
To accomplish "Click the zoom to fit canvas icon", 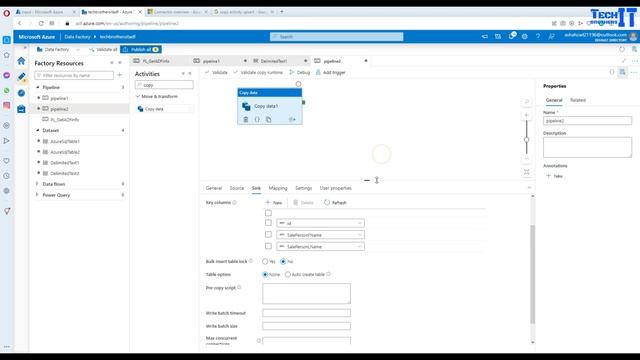I will (527, 172).
